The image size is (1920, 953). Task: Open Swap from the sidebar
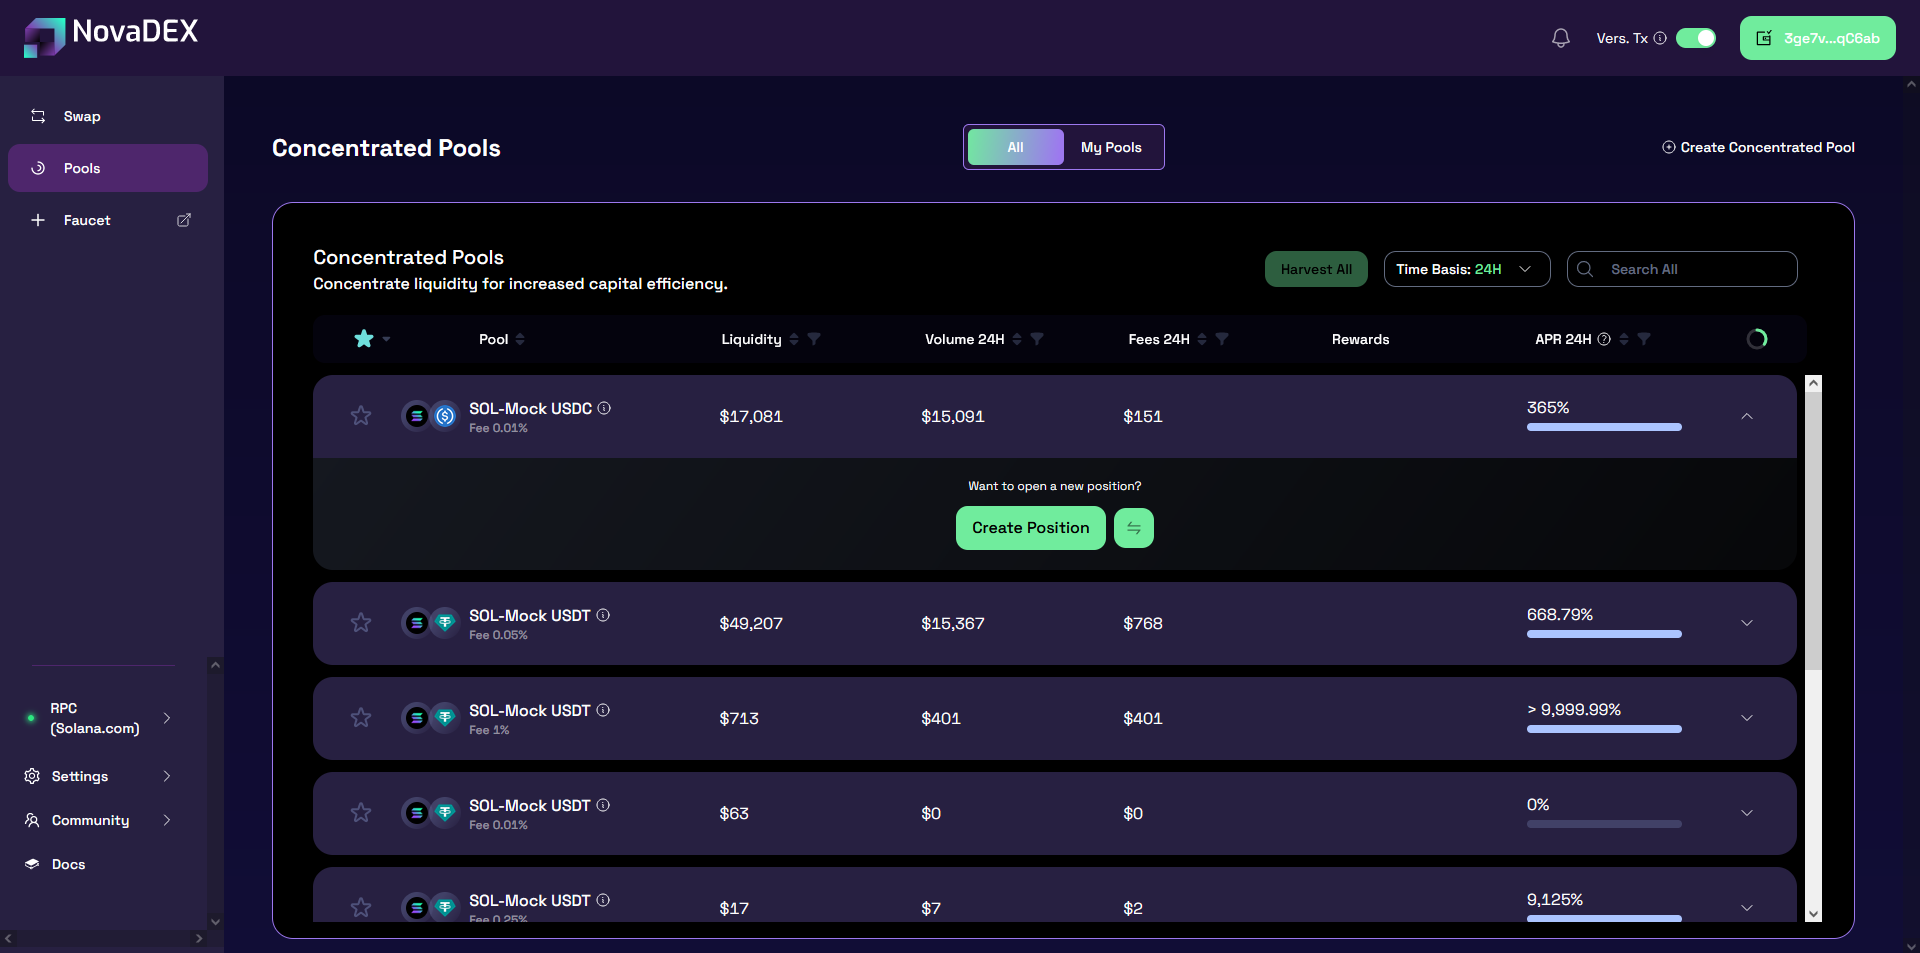[x=82, y=116]
